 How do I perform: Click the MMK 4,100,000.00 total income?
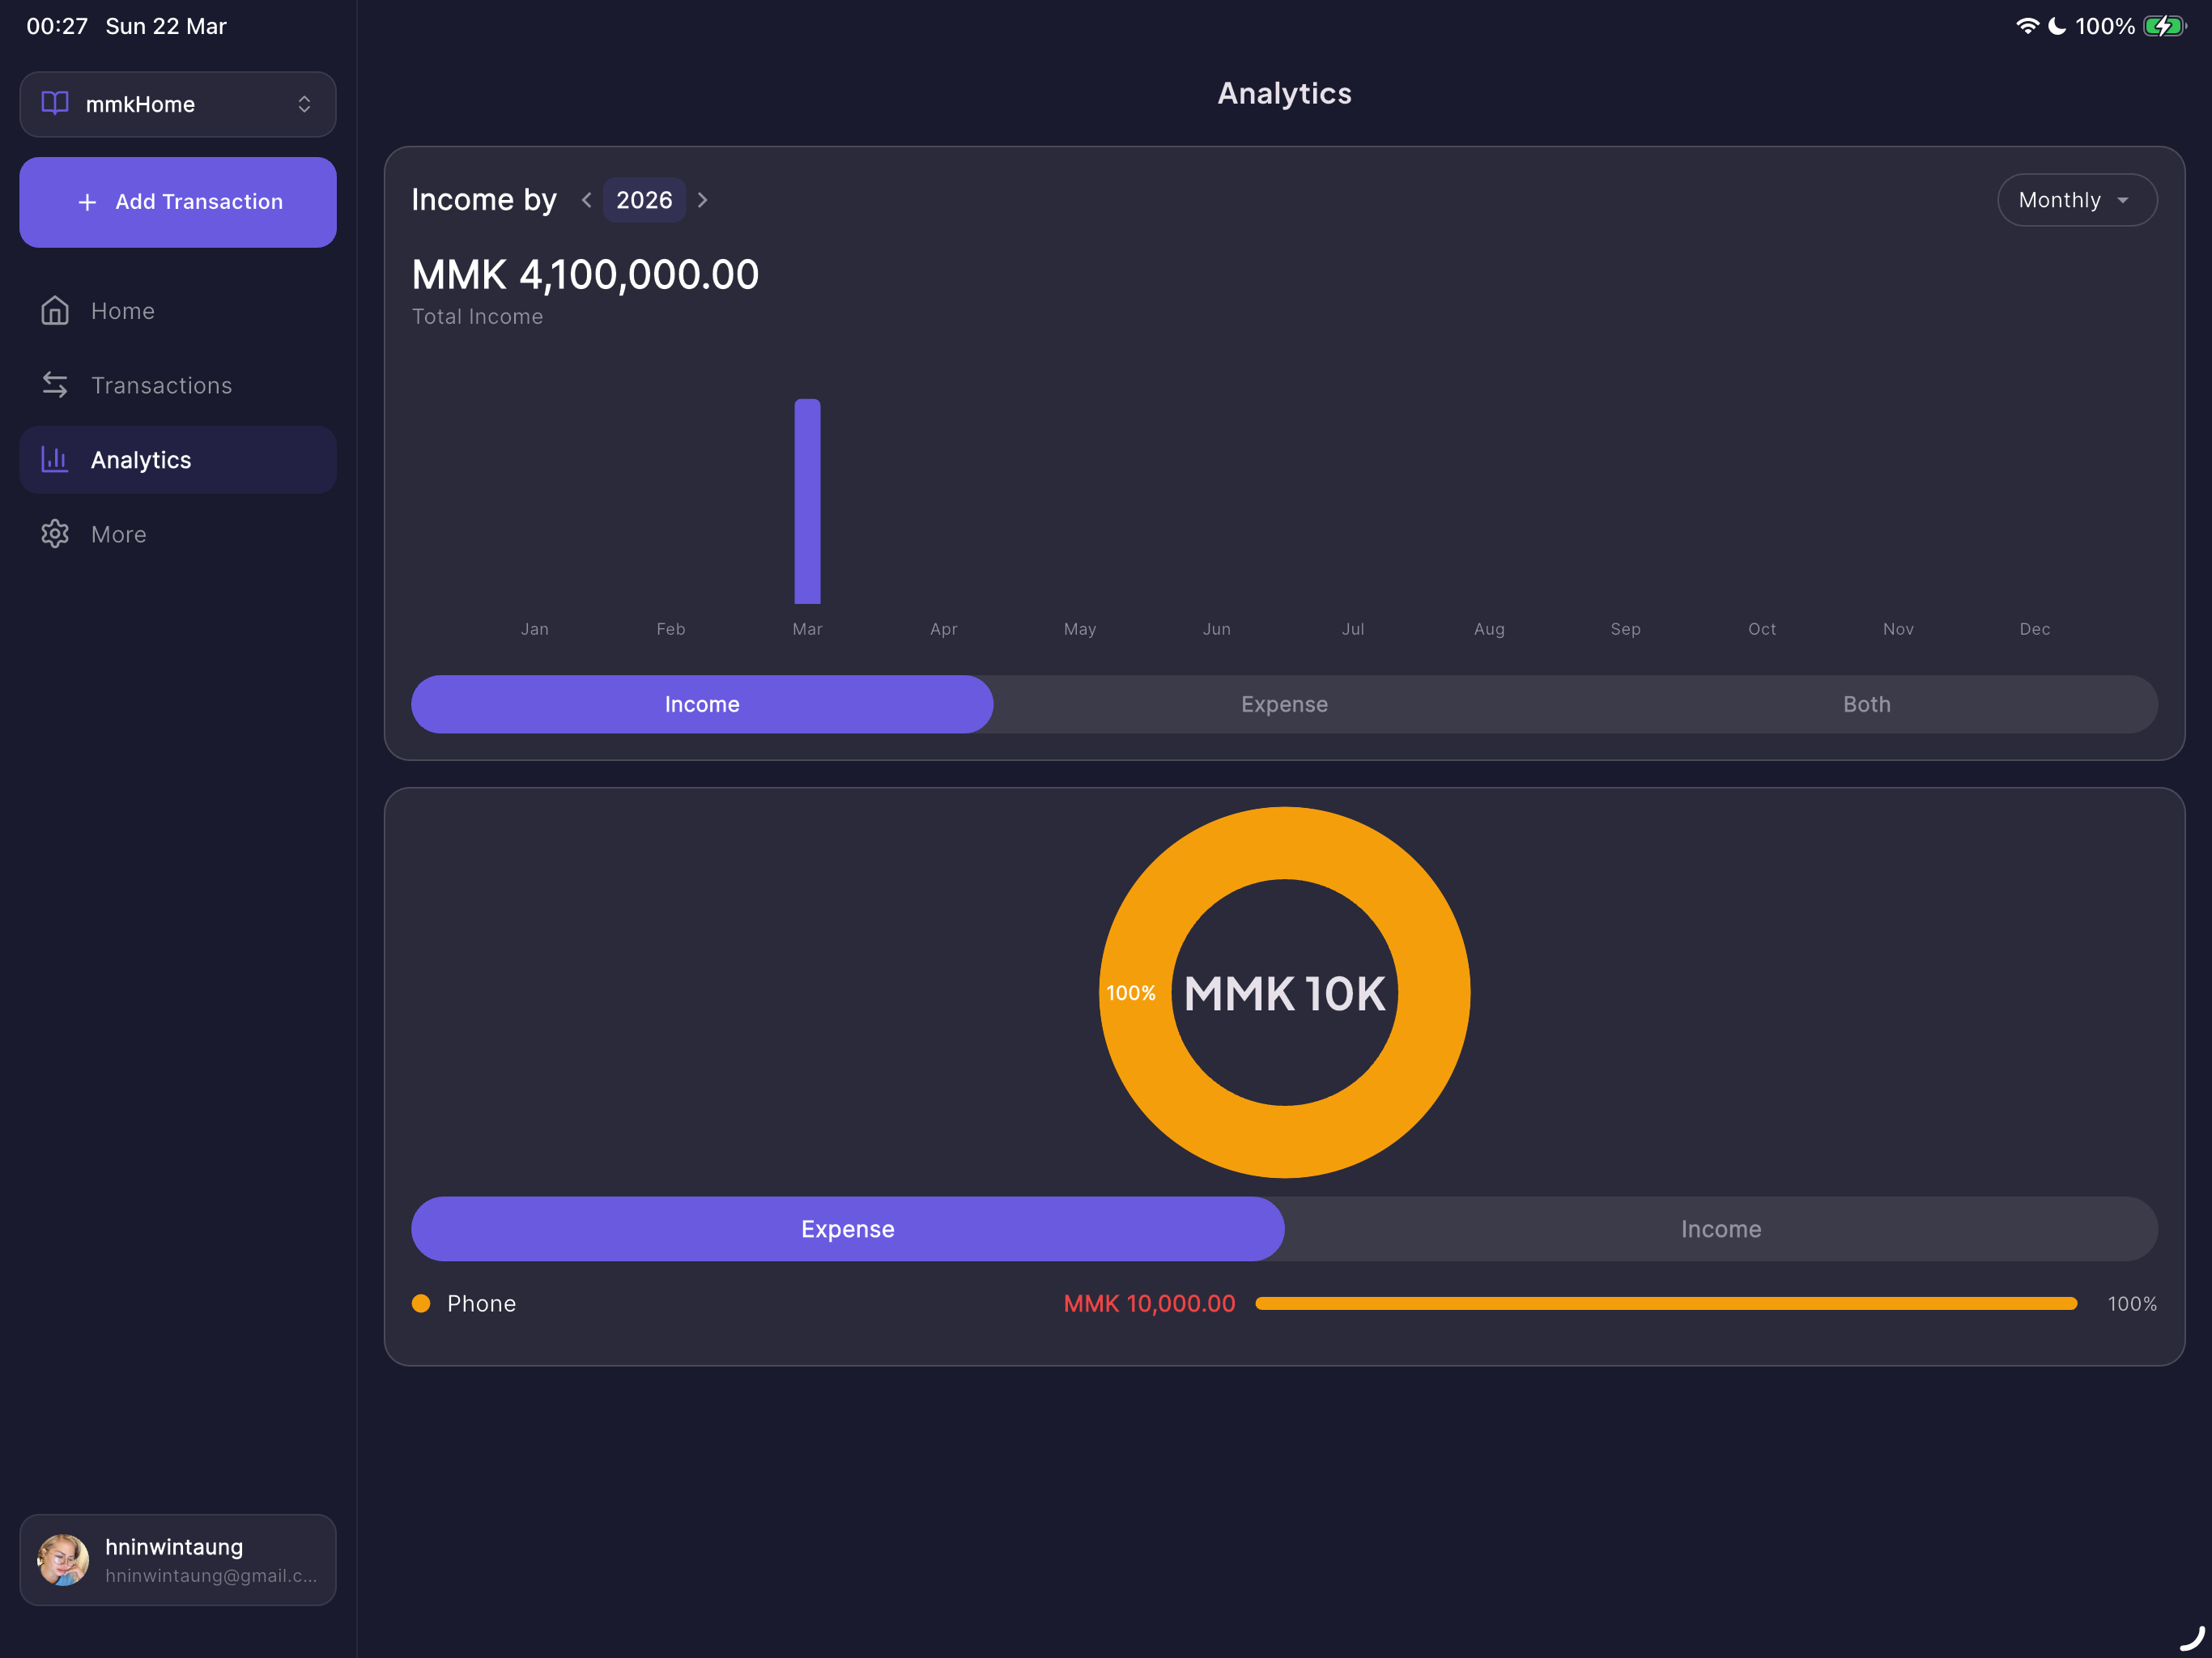586,274
